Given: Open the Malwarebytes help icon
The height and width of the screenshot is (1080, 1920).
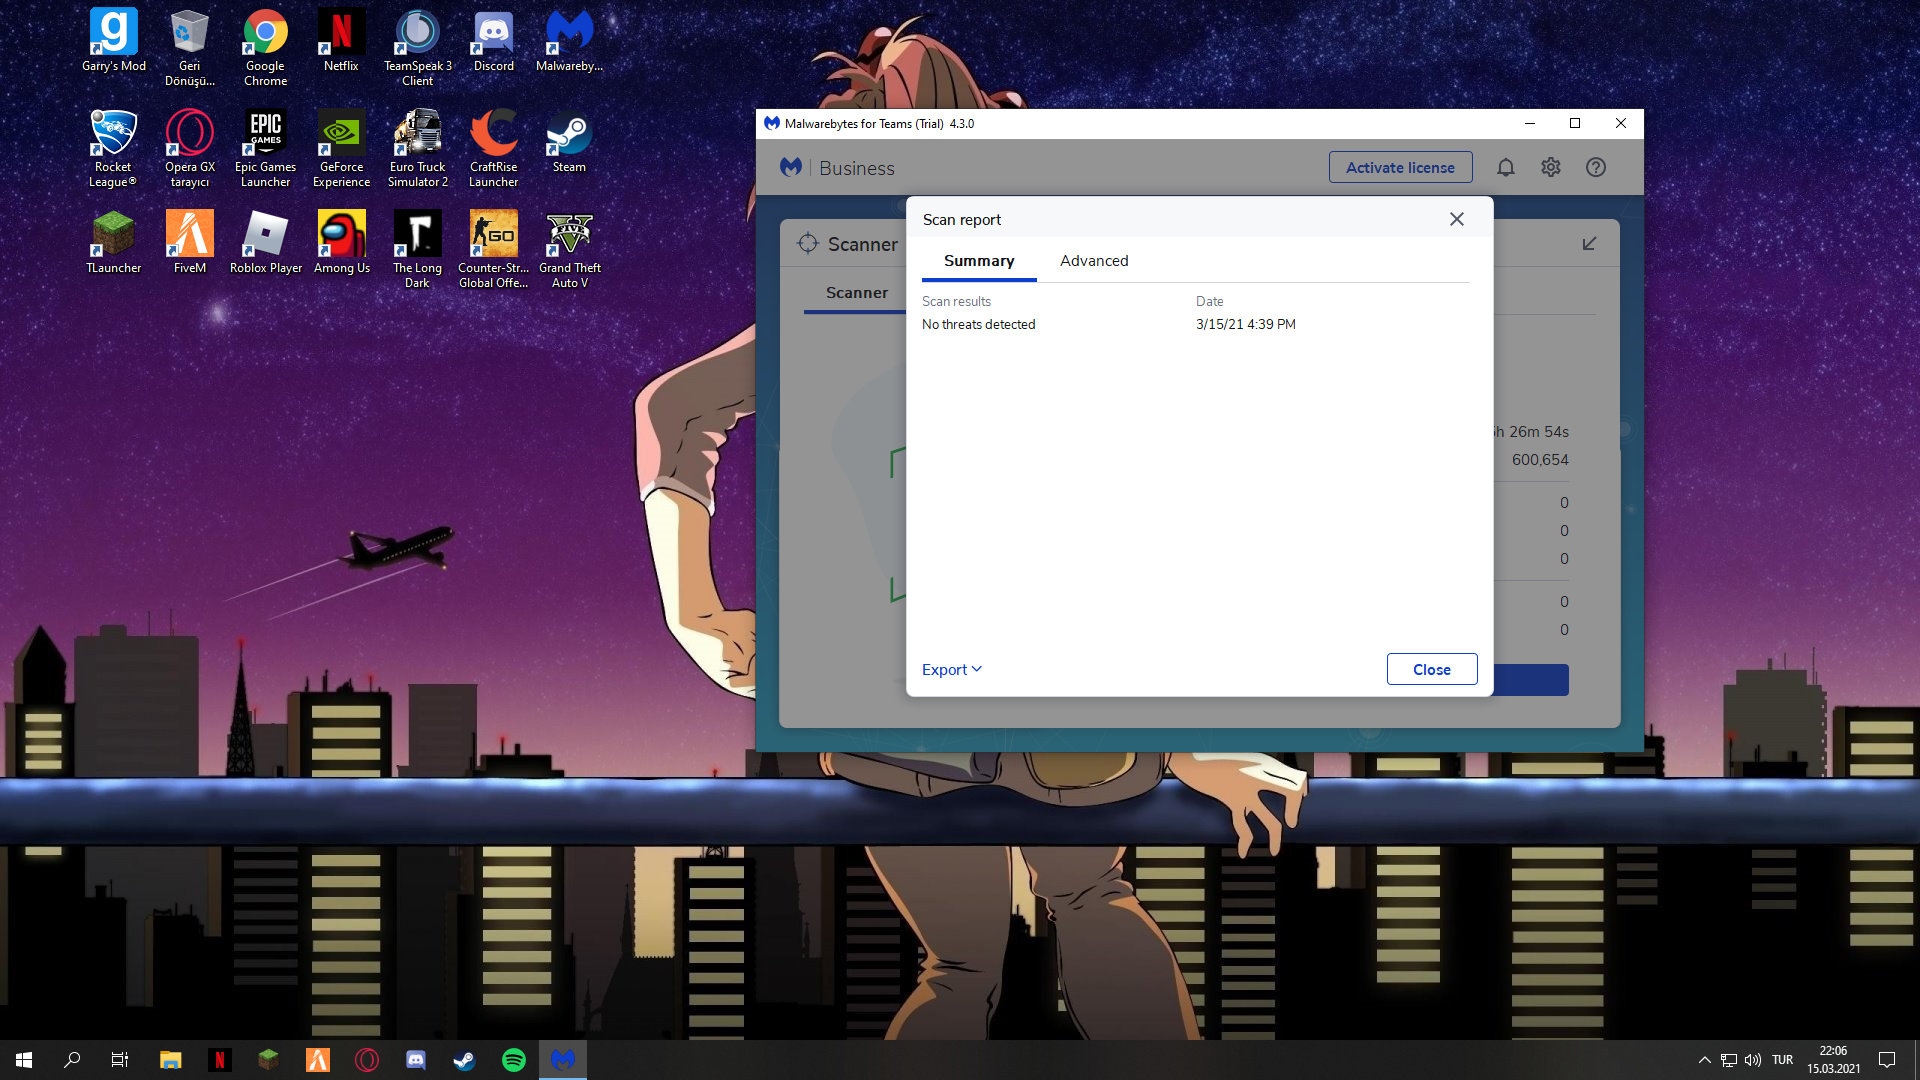Looking at the screenshot, I should pyautogui.click(x=1596, y=167).
